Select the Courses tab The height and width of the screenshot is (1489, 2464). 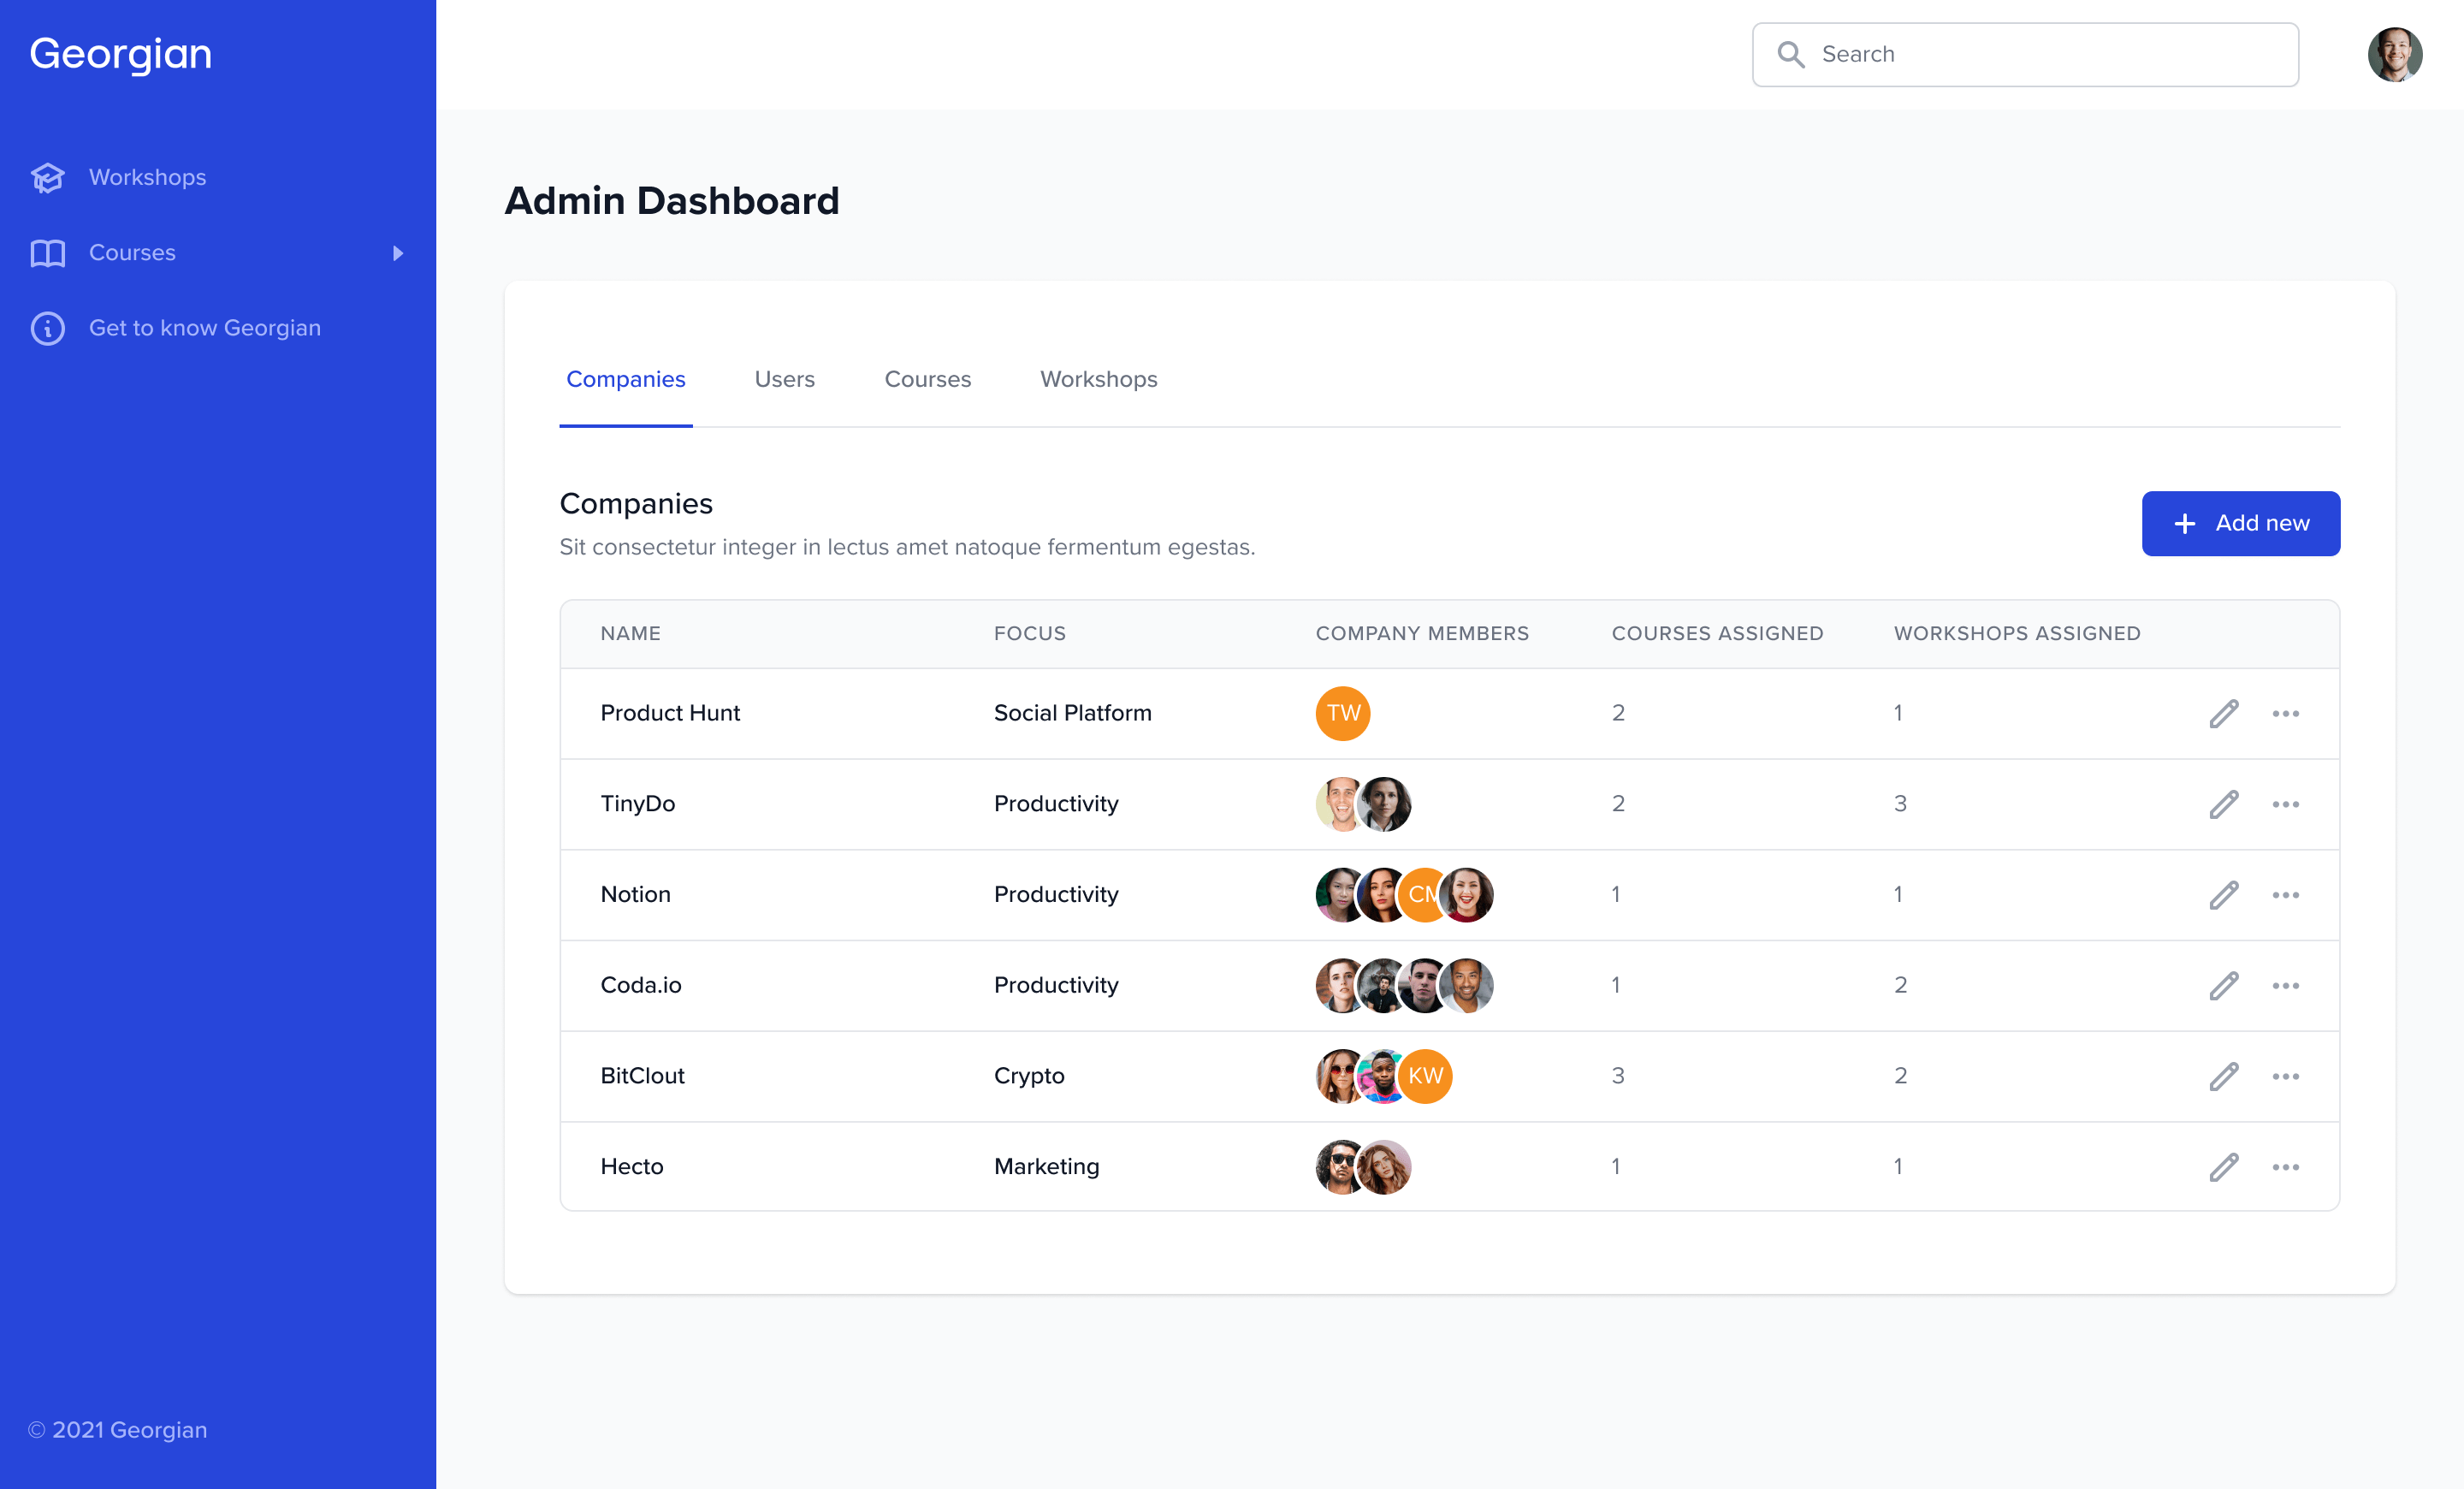927,380
